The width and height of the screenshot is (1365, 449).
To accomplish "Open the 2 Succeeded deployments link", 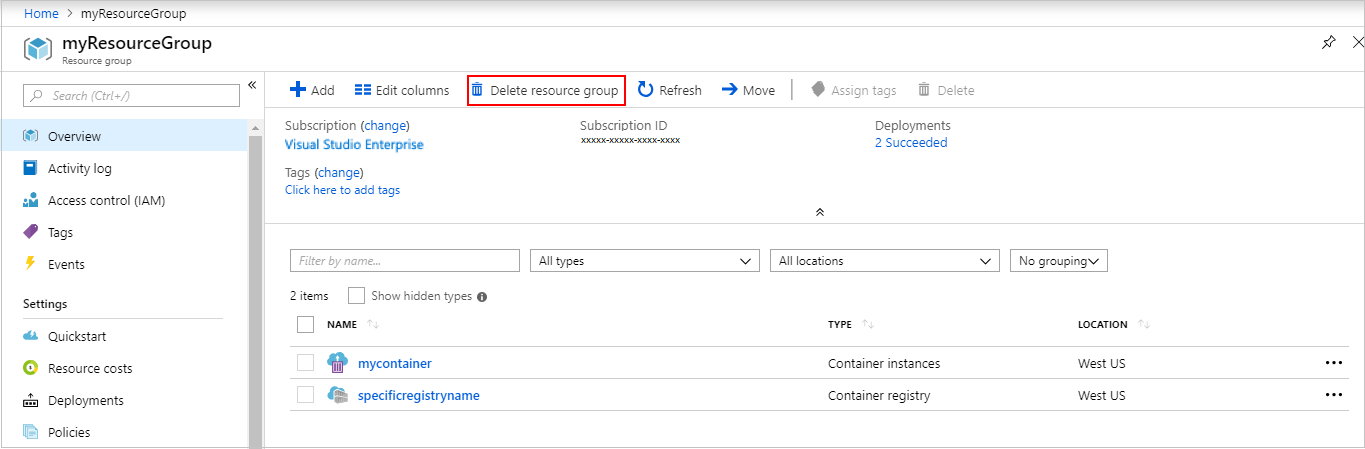I will (910, 142).
